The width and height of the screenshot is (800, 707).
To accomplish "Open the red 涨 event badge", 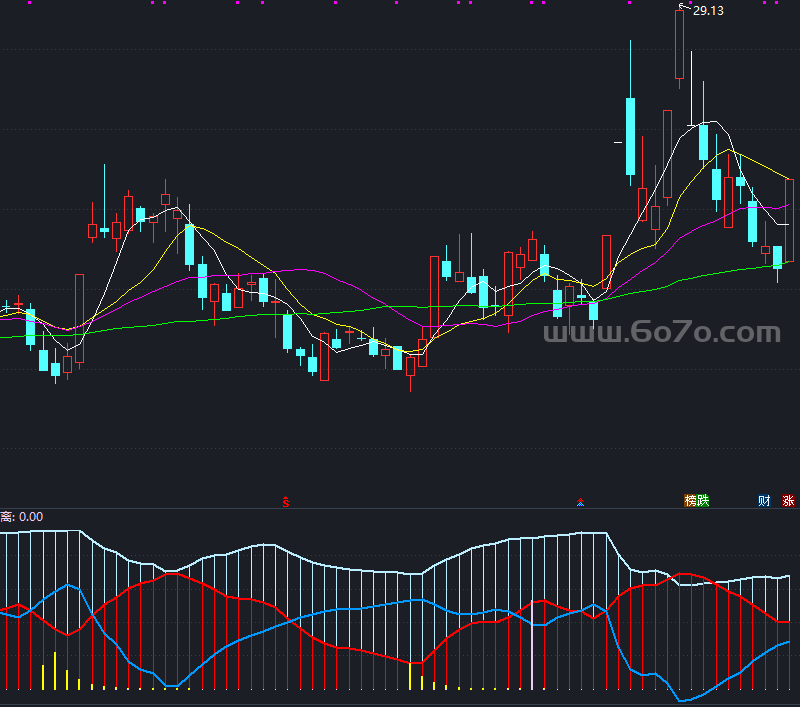I will click(788, 500).
